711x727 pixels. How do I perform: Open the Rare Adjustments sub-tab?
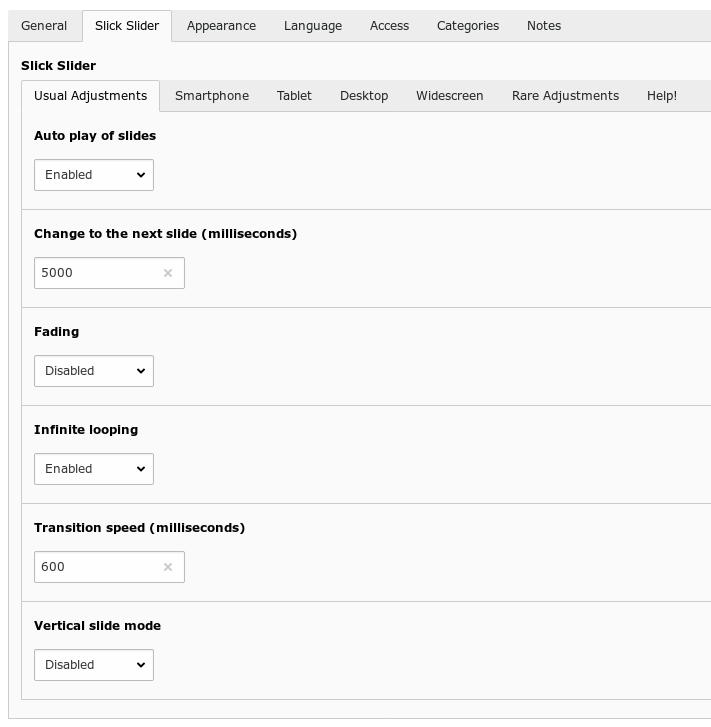[x=565, y=96]
